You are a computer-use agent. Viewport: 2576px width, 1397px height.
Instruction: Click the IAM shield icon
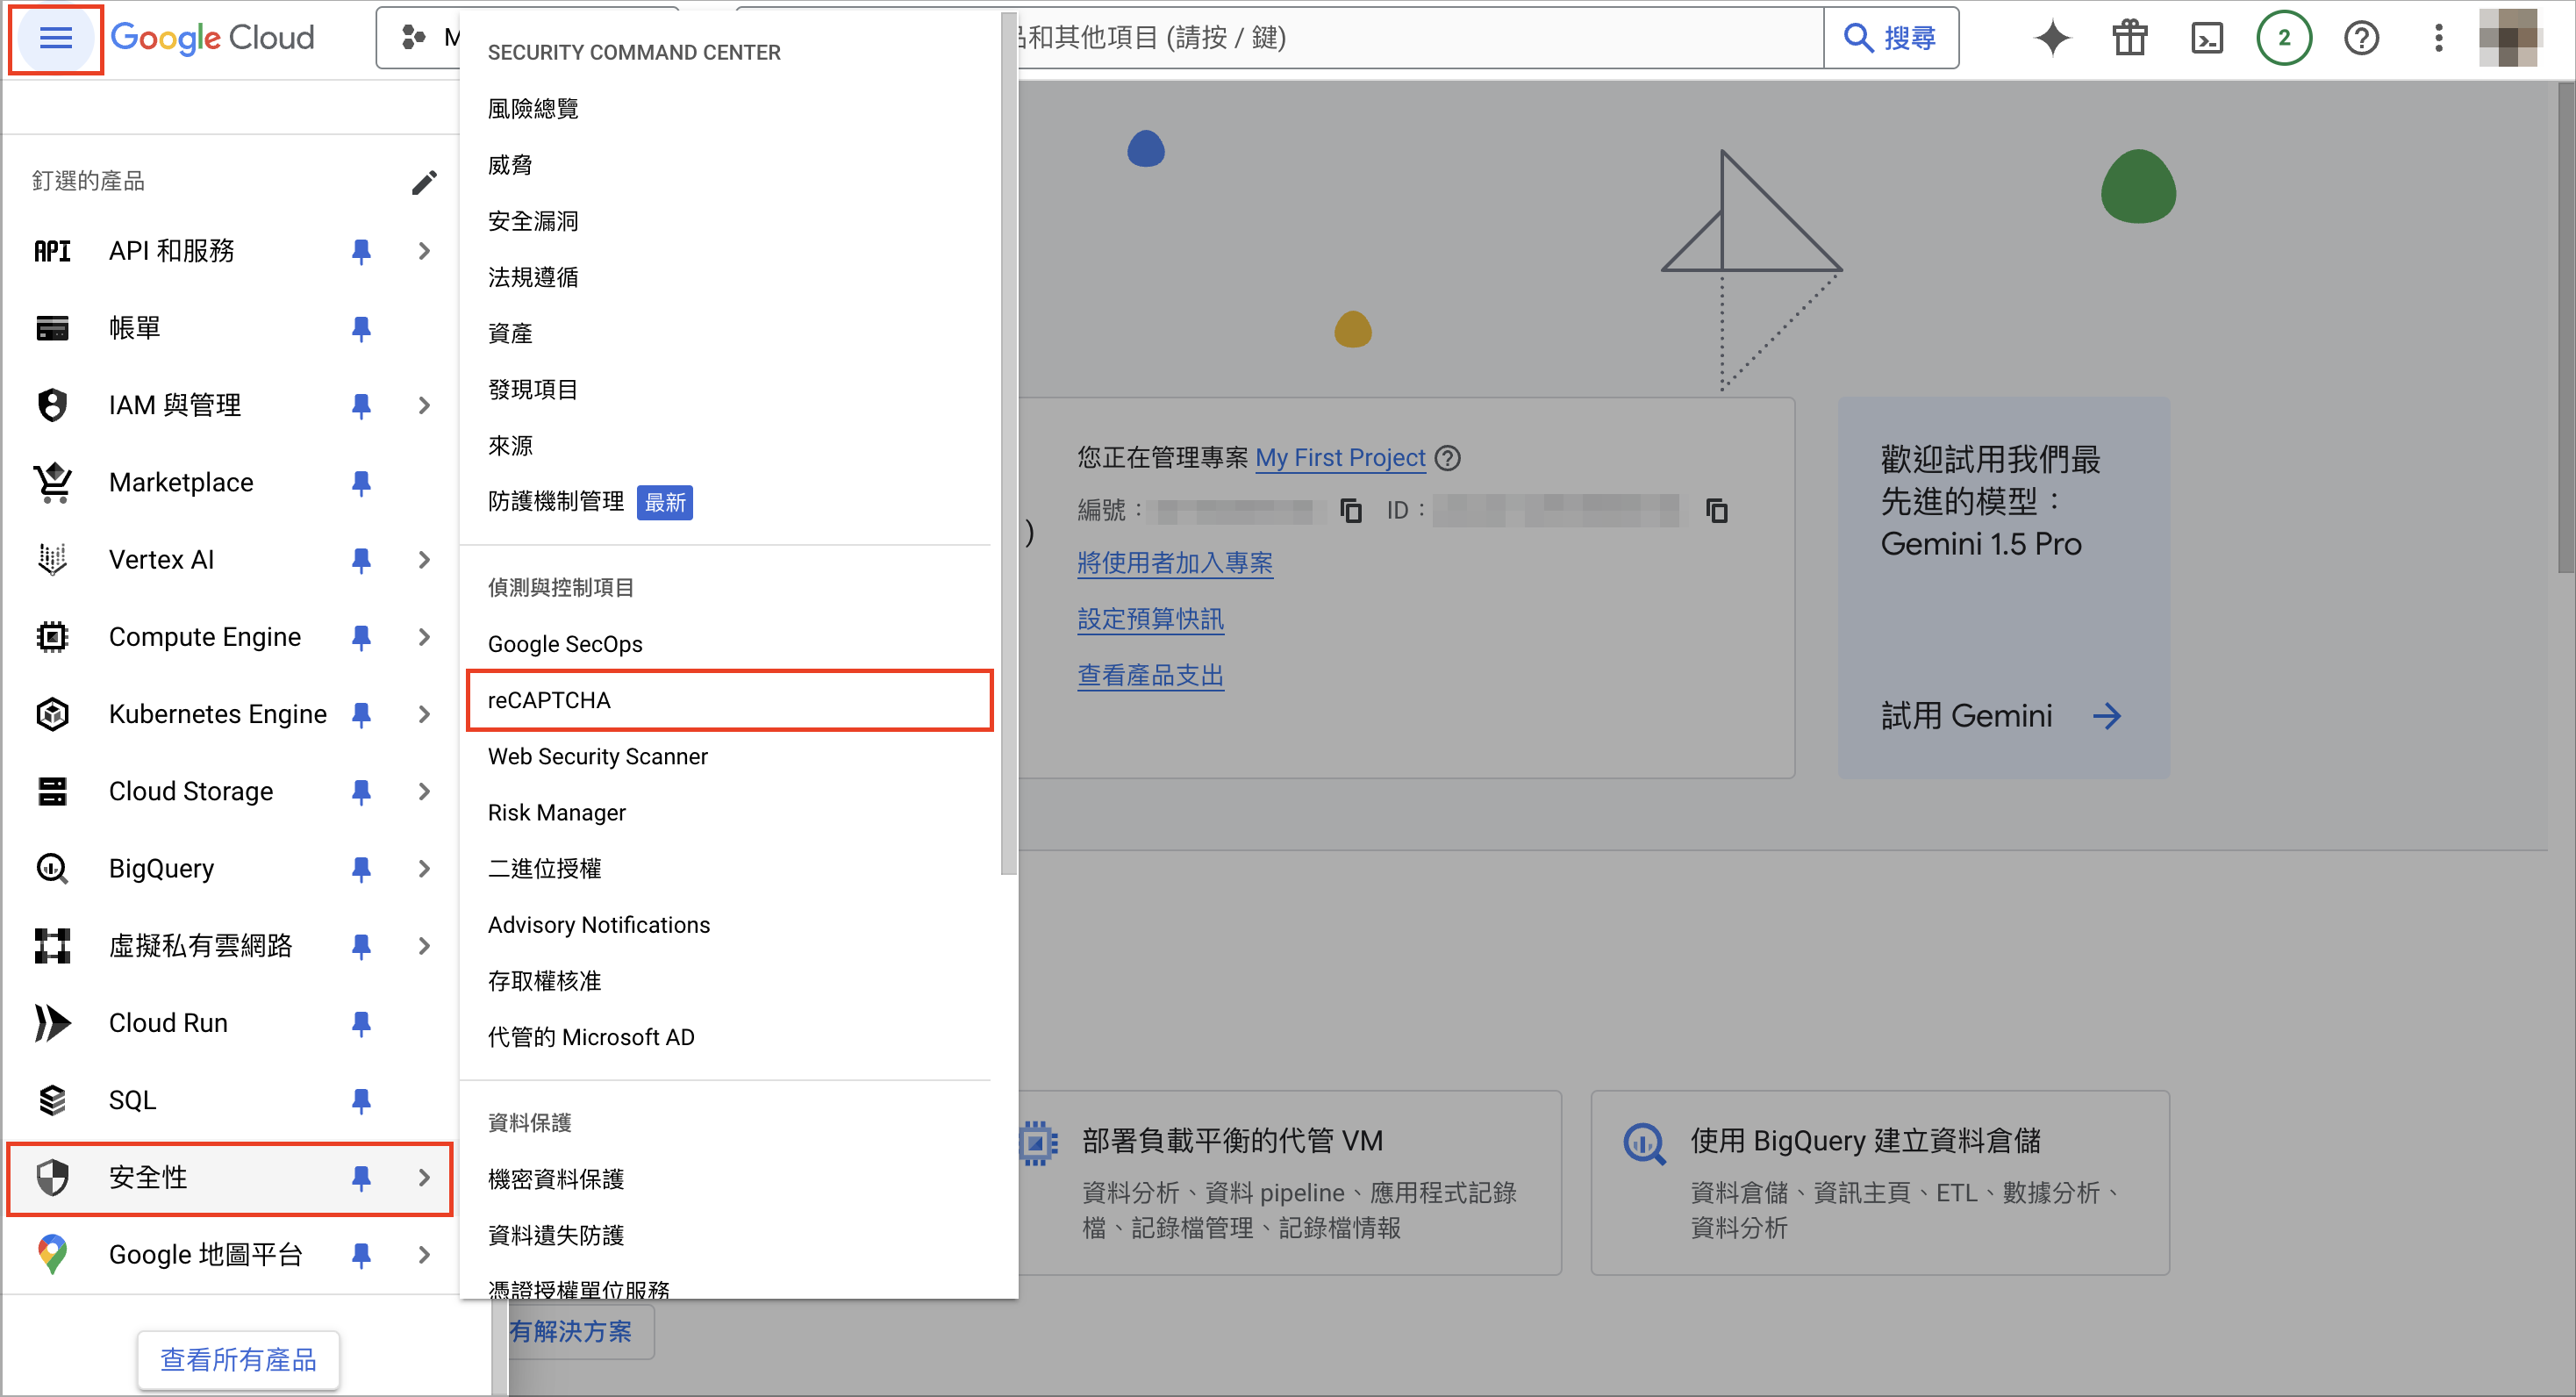[52, 405]
